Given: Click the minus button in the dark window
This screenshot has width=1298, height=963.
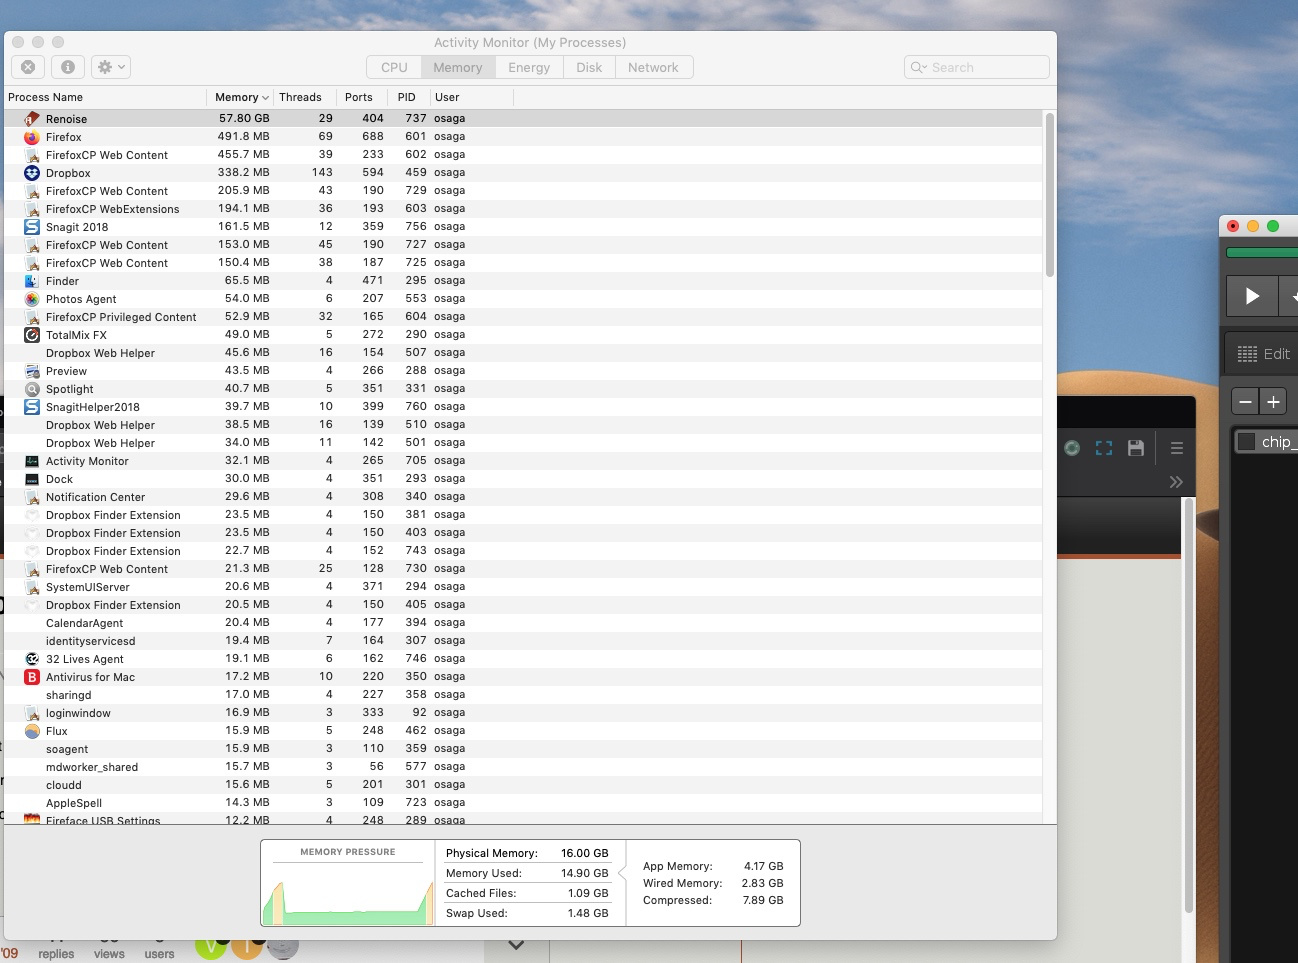Looking at the screenshot, I should [x=1245, y=402].
